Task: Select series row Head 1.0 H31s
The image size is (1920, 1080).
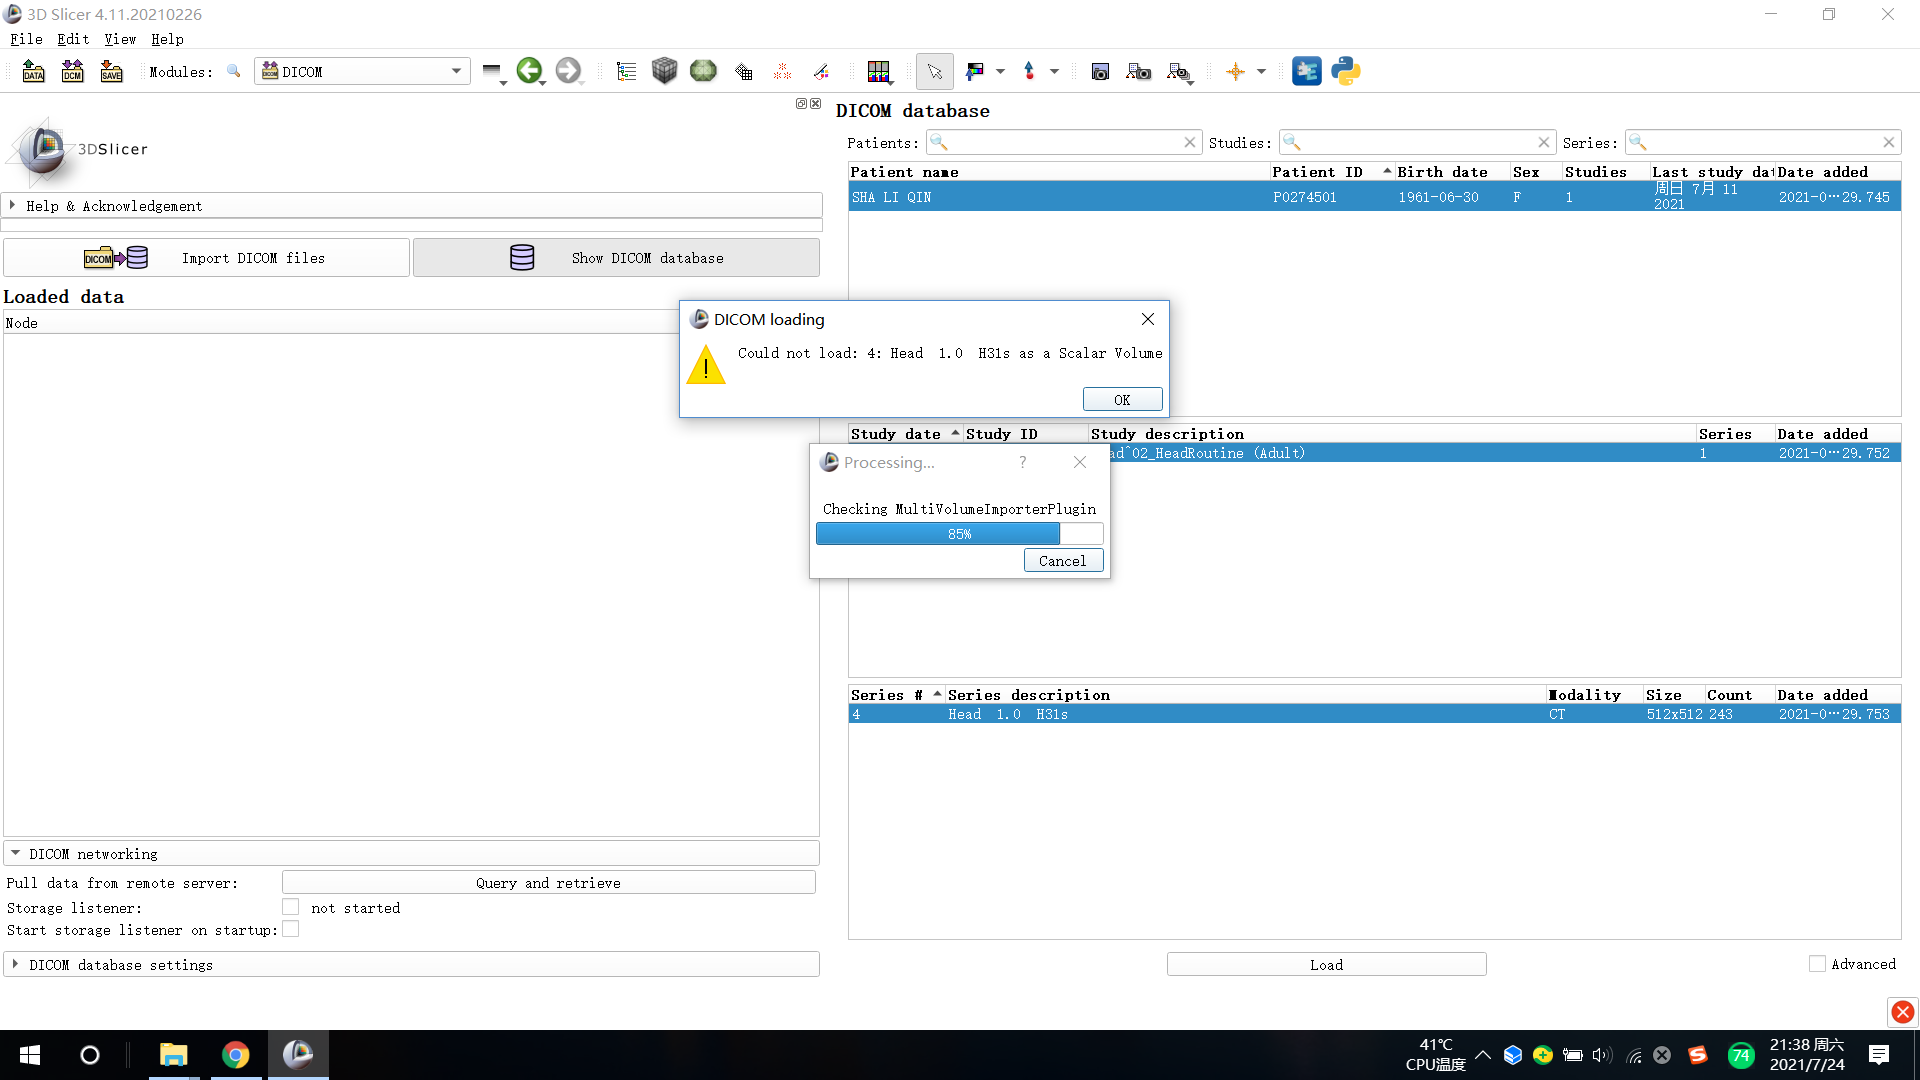Action: pos(1374,714)
